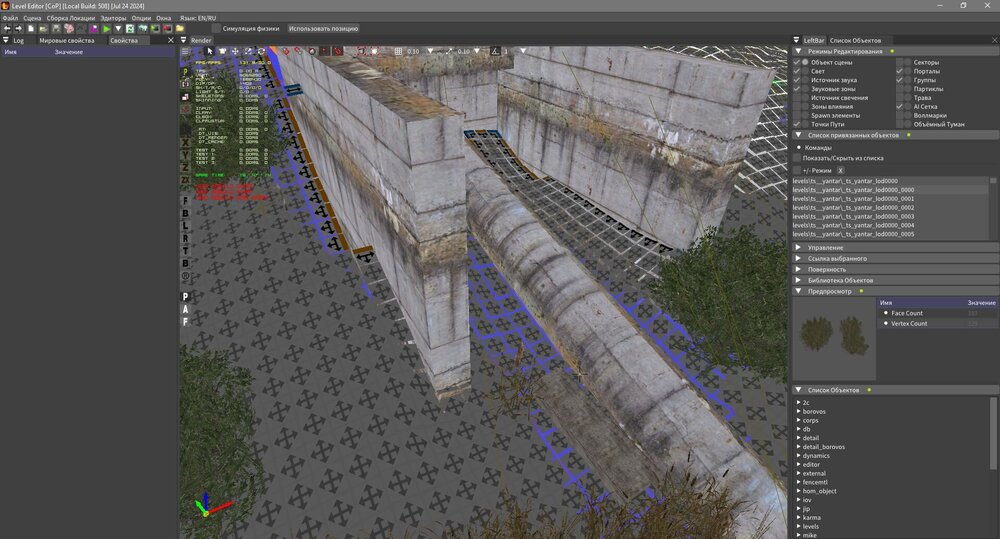
Task: Toggle the Порталы checkbox
Action: coord(900,71)
